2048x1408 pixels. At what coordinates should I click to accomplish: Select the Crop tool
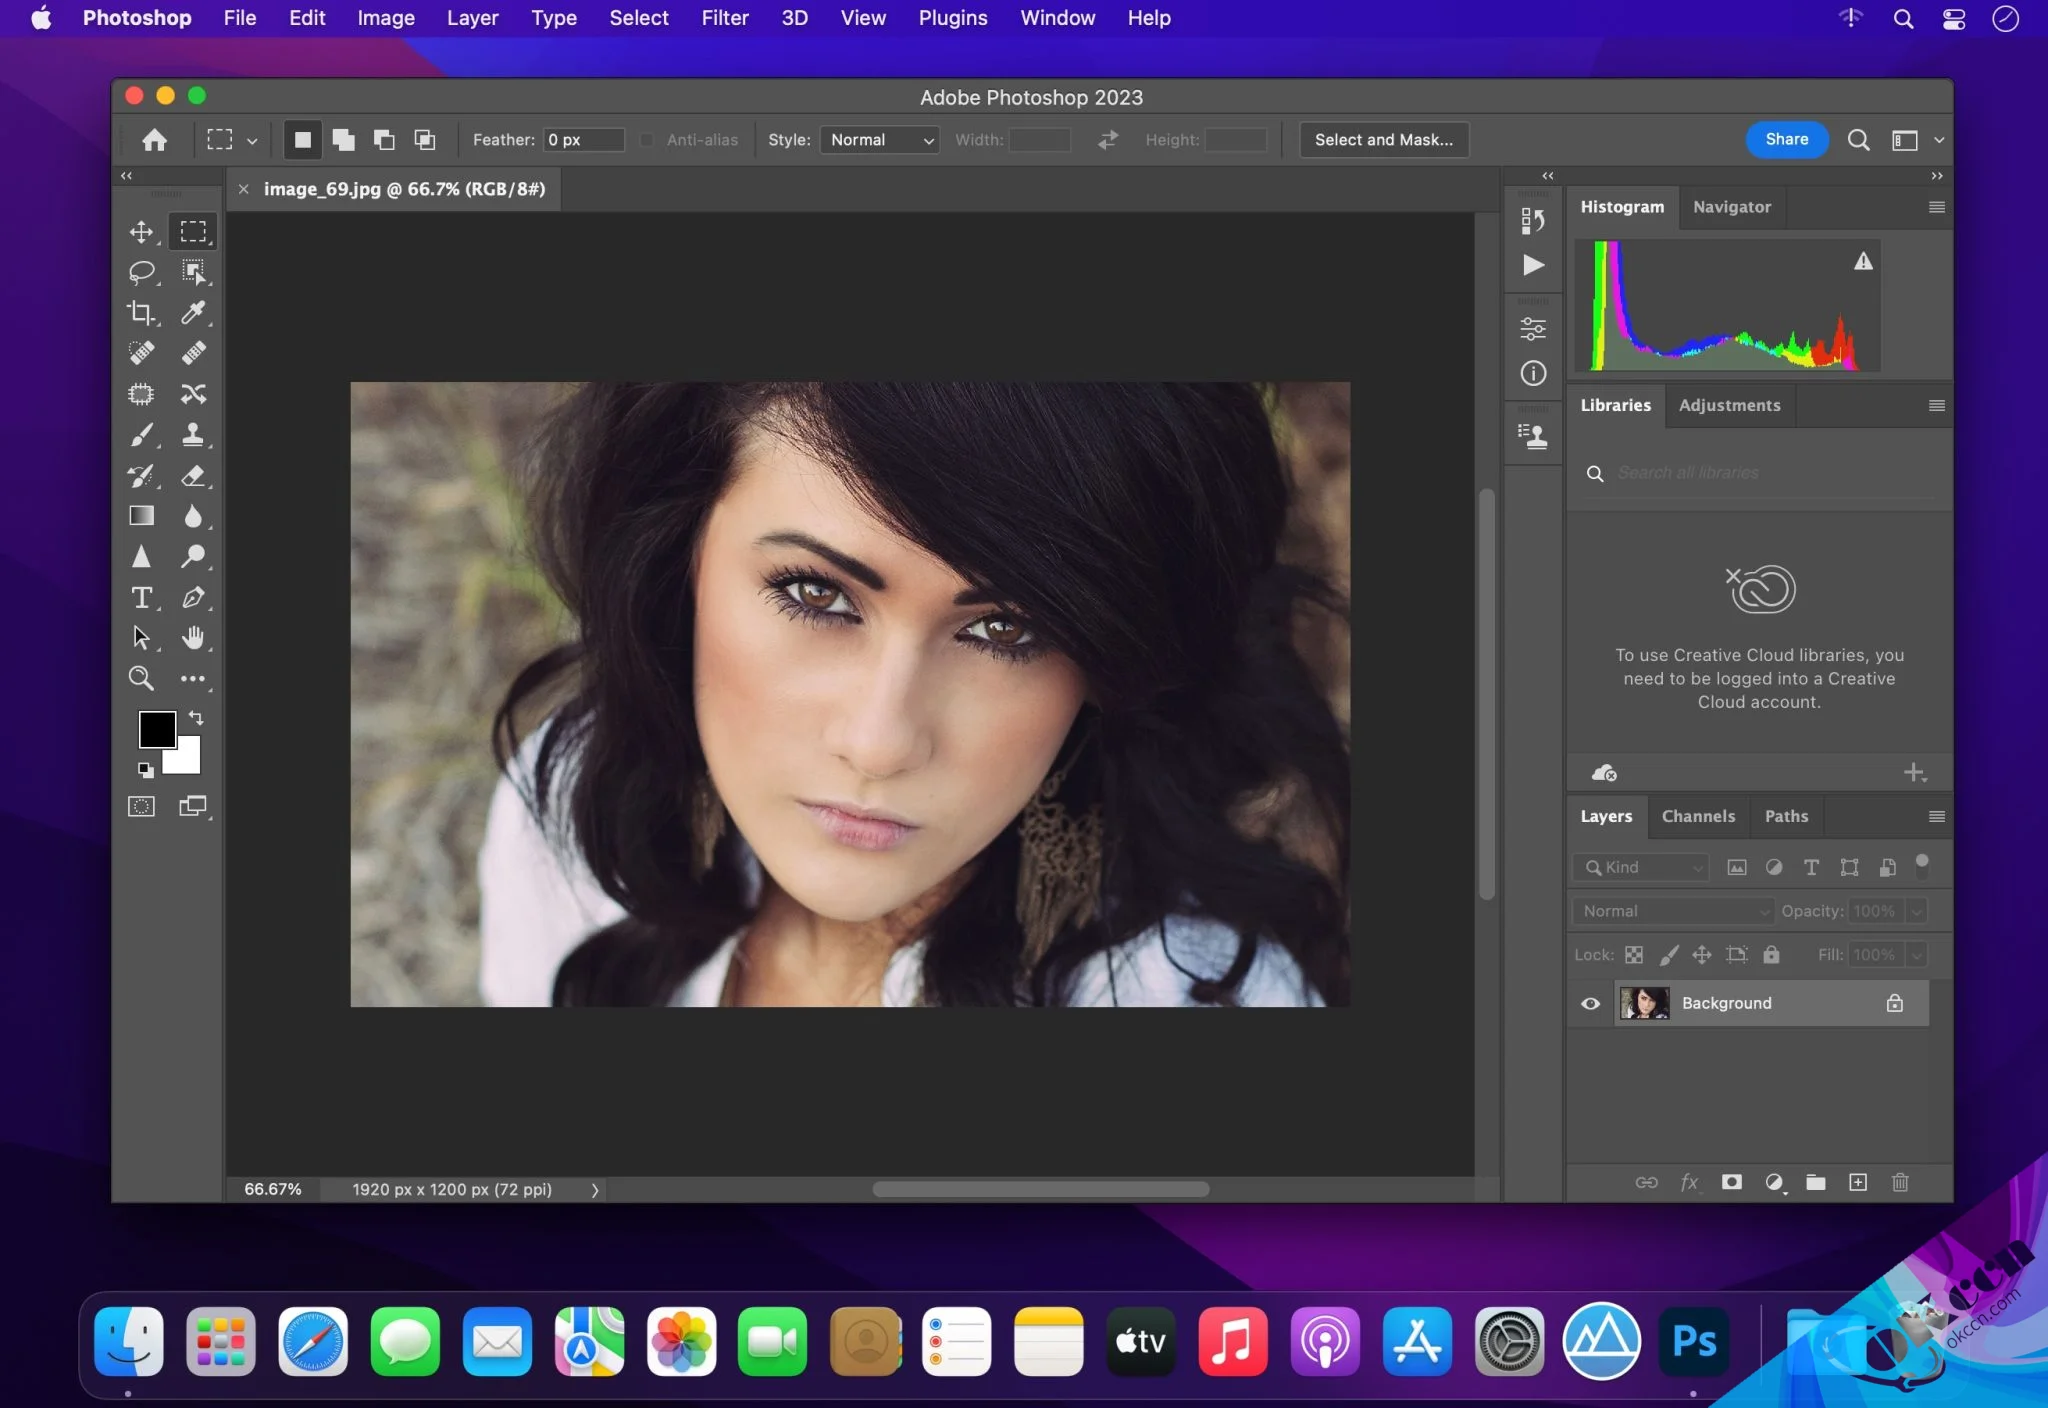(141, 313)
